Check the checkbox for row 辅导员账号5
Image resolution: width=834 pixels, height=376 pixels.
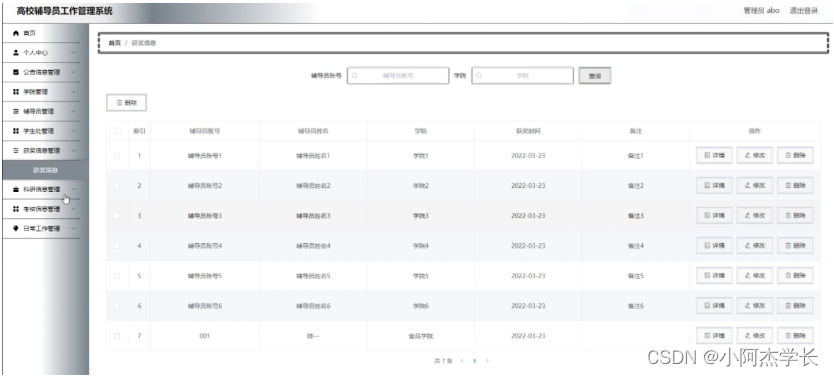tap(117, 276)
